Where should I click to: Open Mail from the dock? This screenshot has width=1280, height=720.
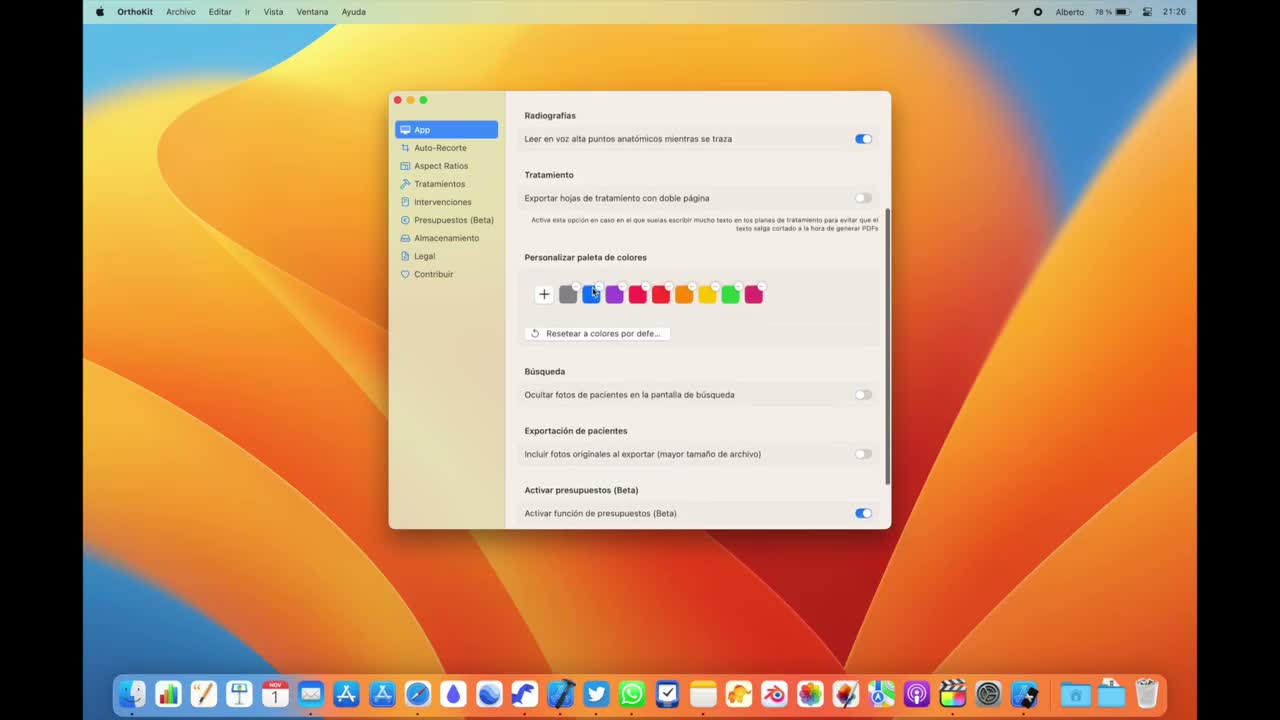click(311, 693)
